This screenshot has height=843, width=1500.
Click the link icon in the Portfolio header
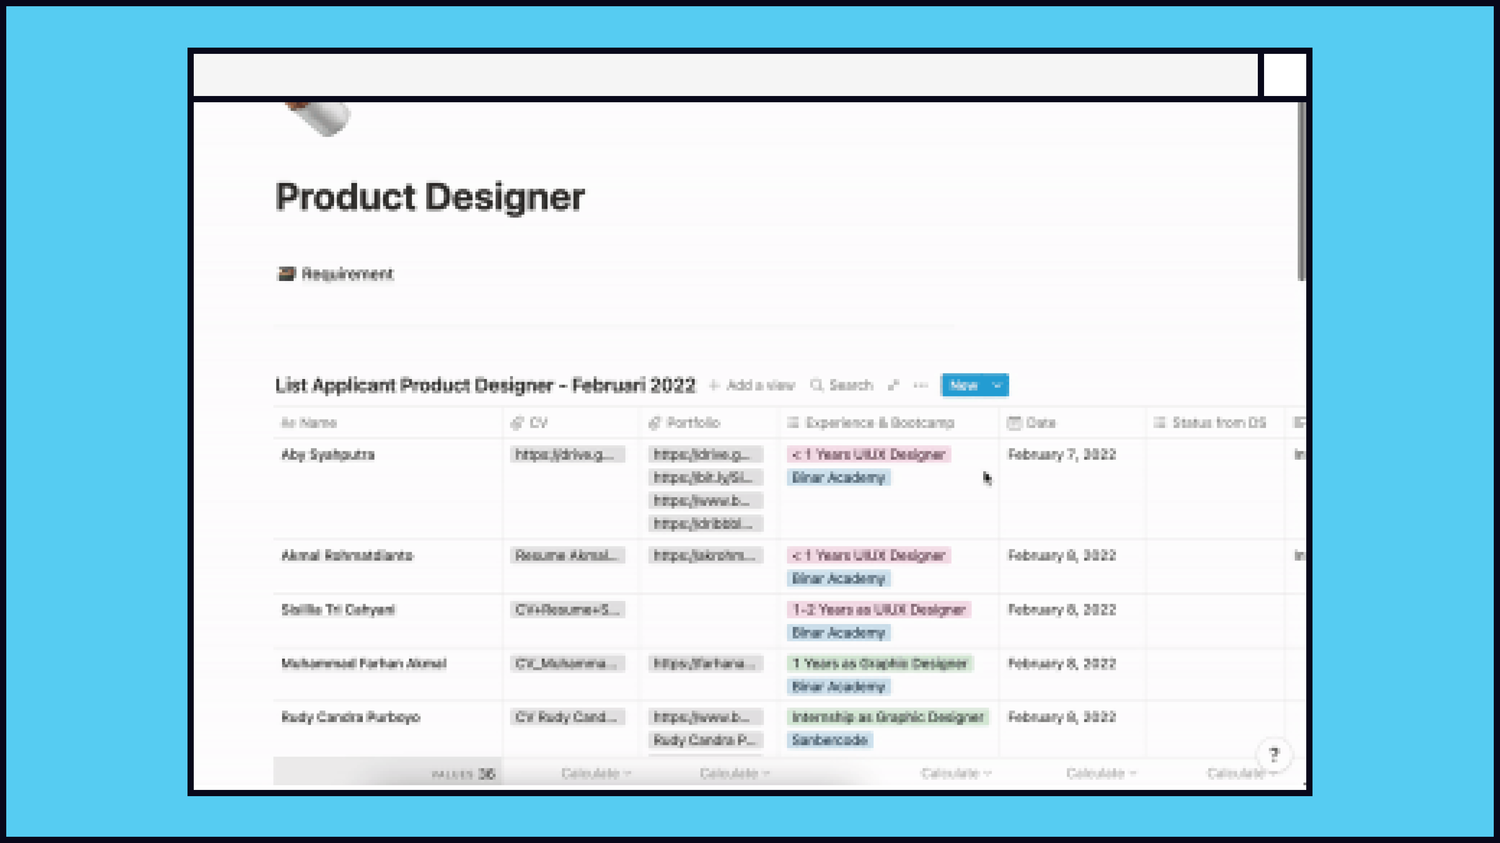[655, 423]
